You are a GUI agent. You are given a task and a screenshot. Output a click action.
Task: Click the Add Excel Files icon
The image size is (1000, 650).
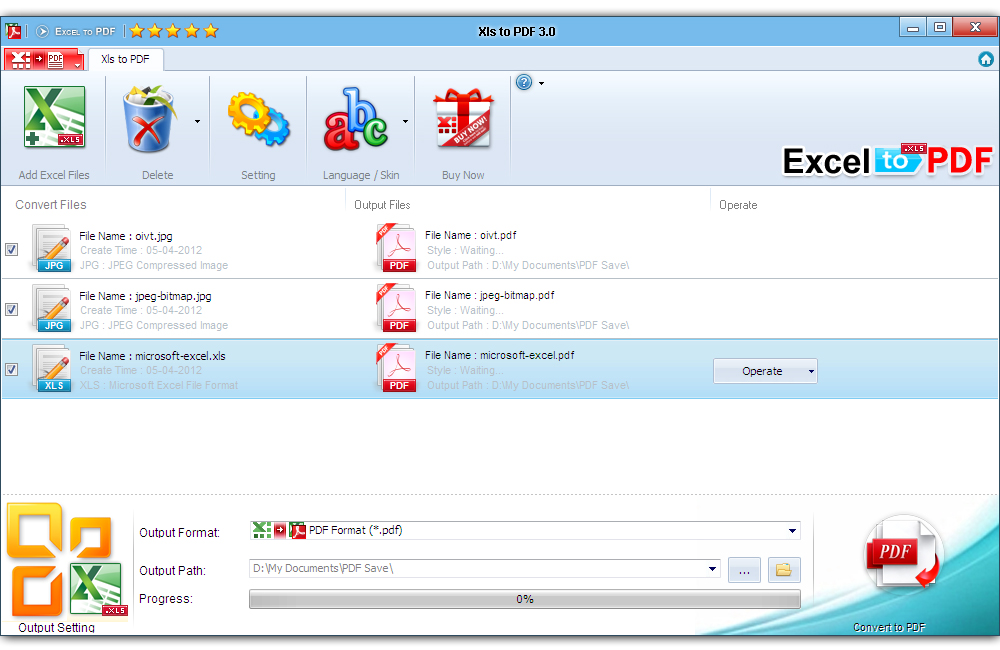tap(54, 117)
